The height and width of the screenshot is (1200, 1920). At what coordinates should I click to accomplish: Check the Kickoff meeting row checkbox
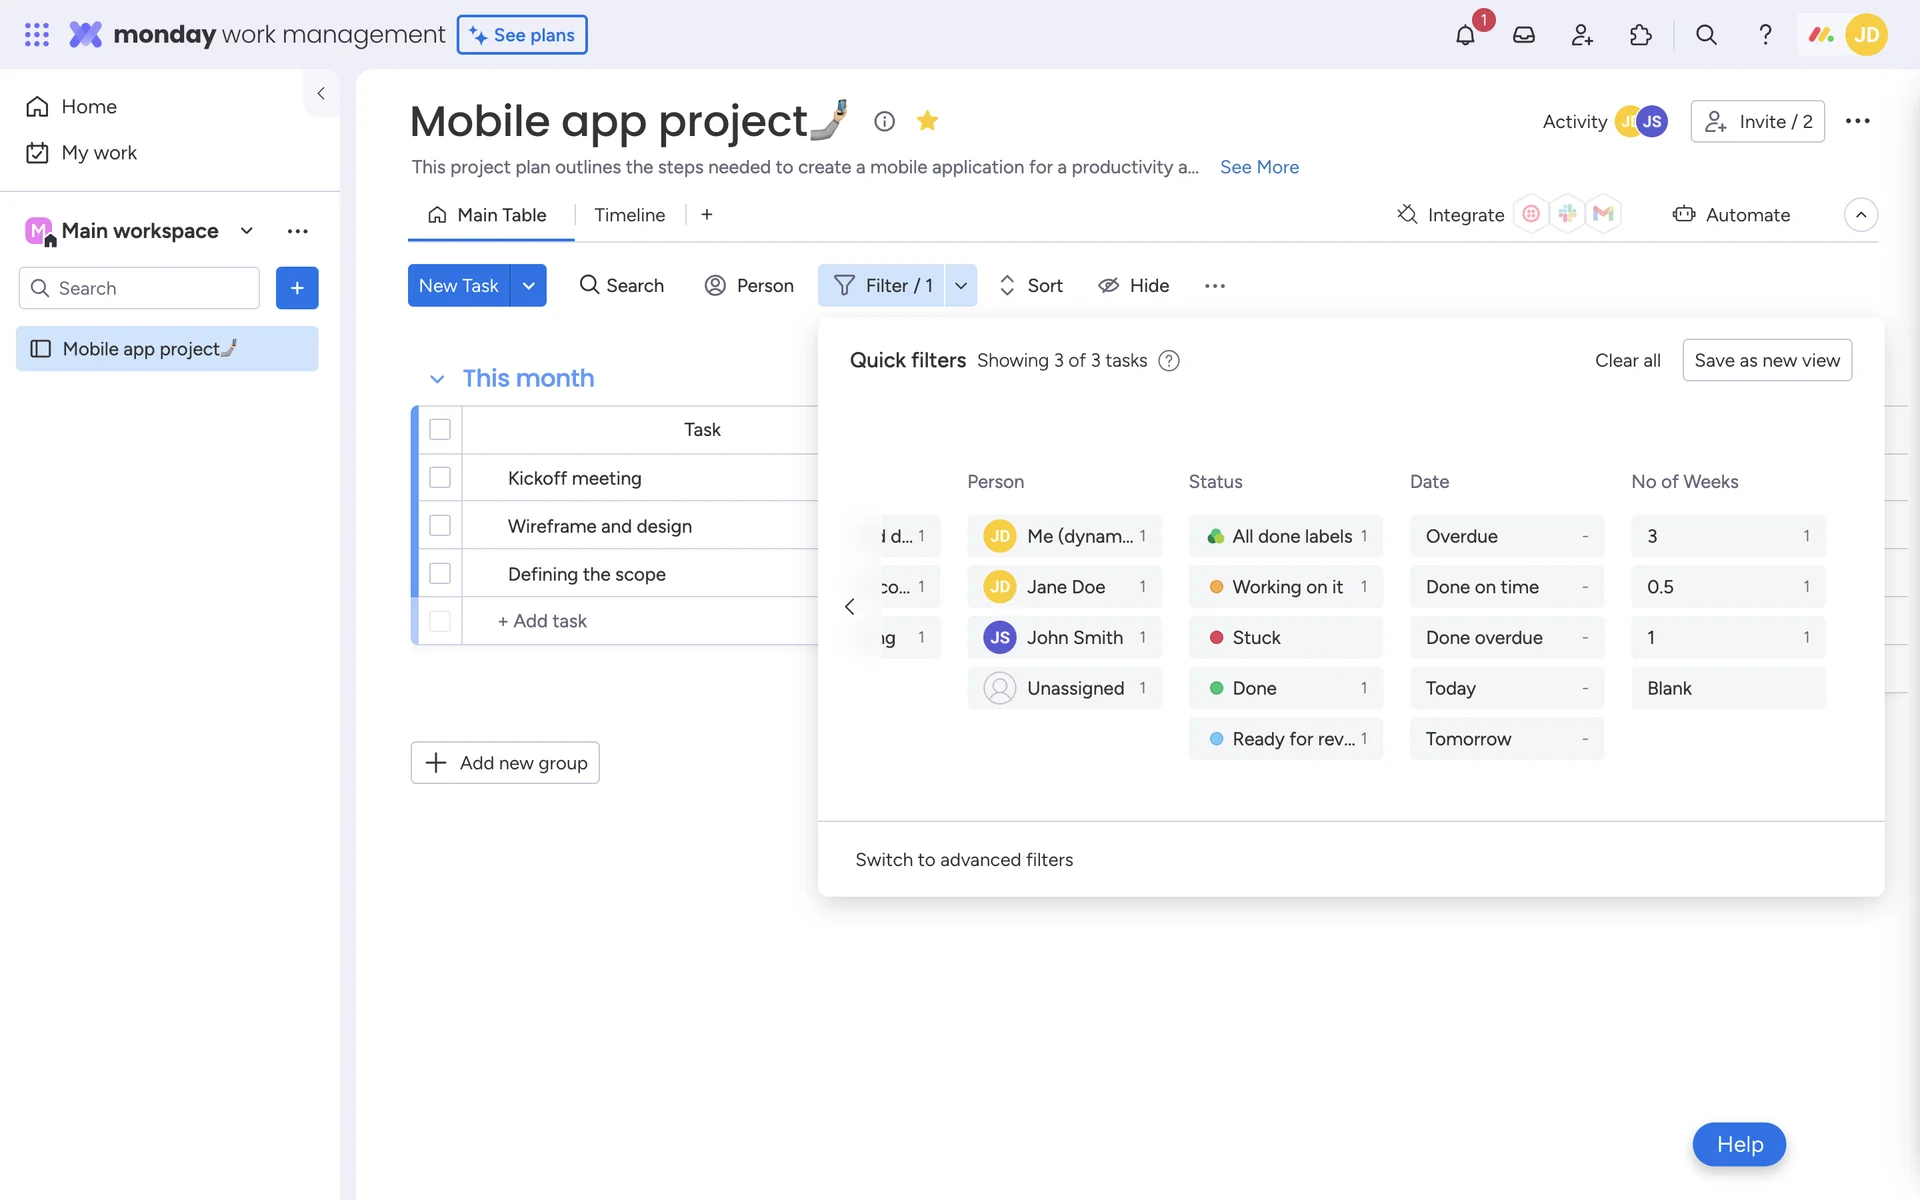tap(440, 478)
